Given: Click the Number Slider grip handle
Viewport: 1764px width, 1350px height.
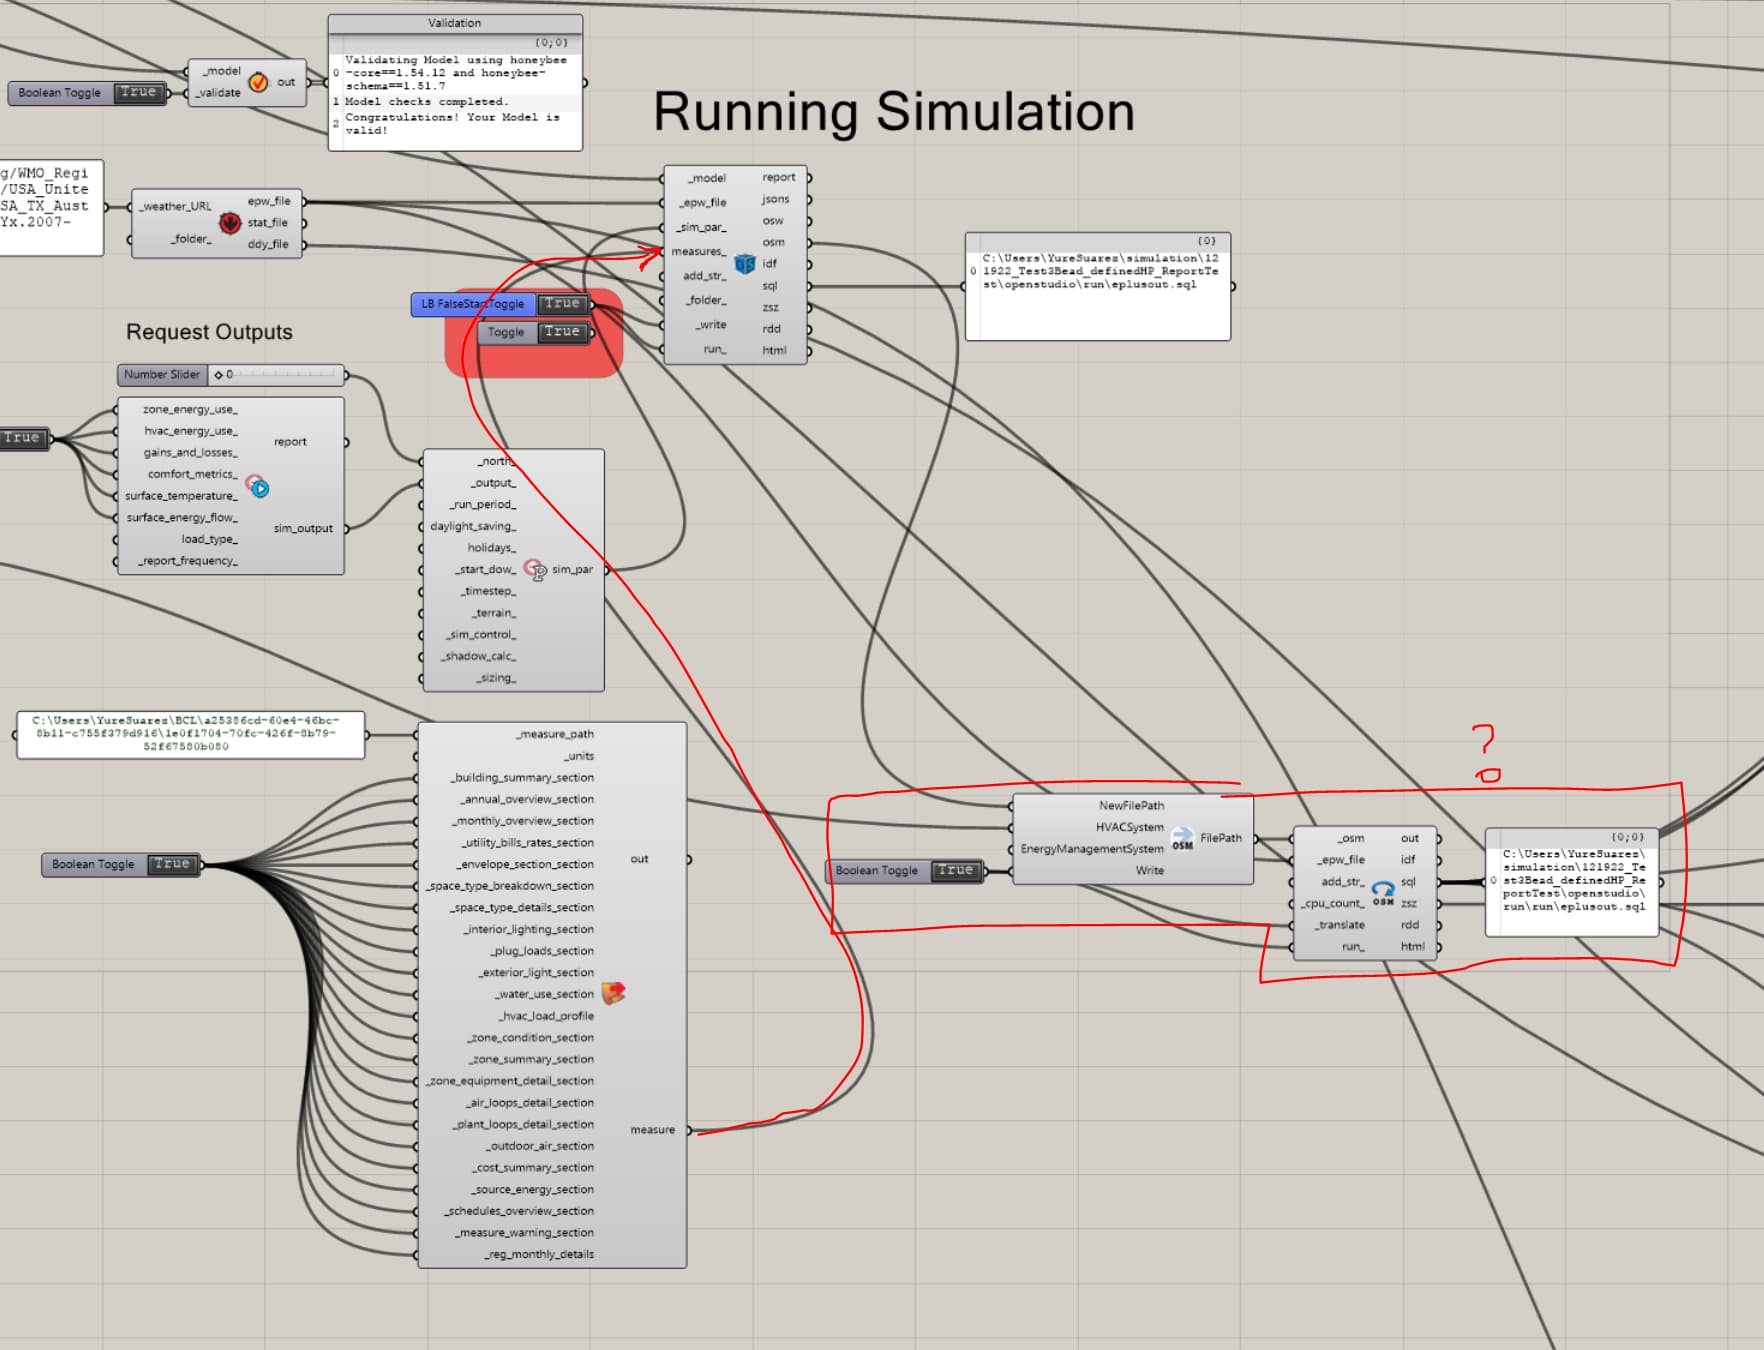Looking at the screenshot, I should (219, 375).
